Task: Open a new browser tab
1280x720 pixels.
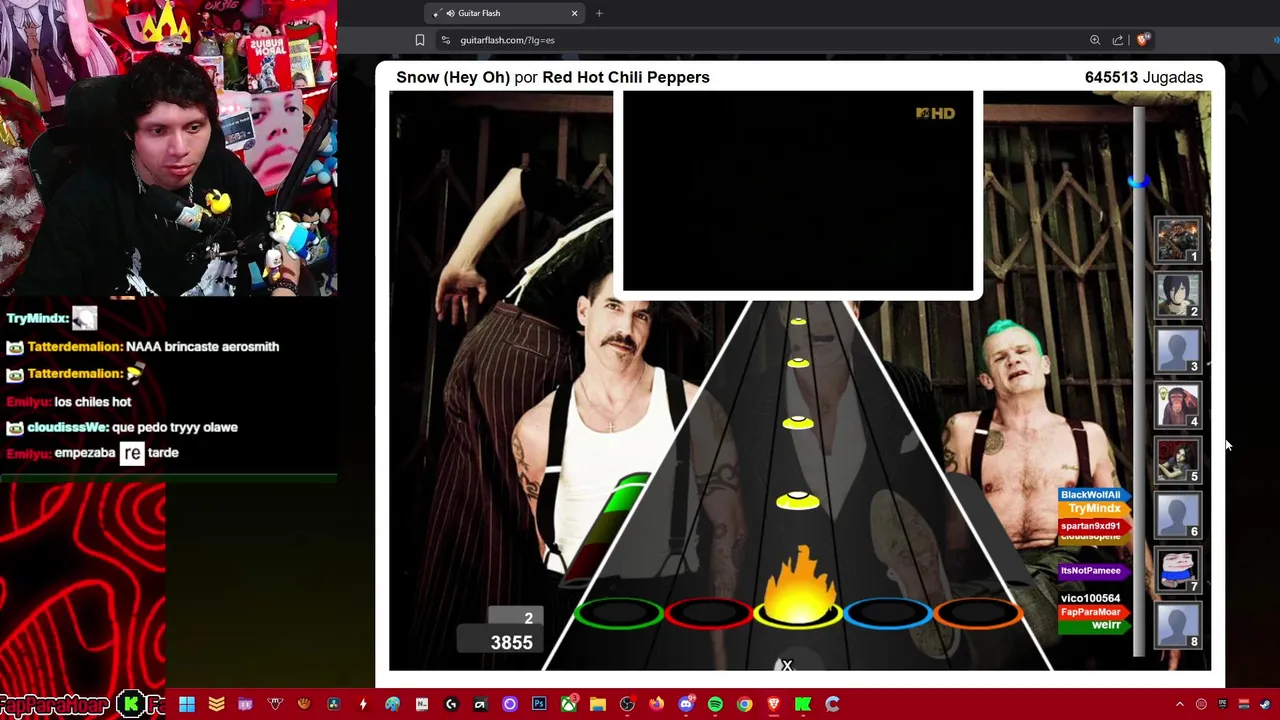Action: tap(599, 13)
